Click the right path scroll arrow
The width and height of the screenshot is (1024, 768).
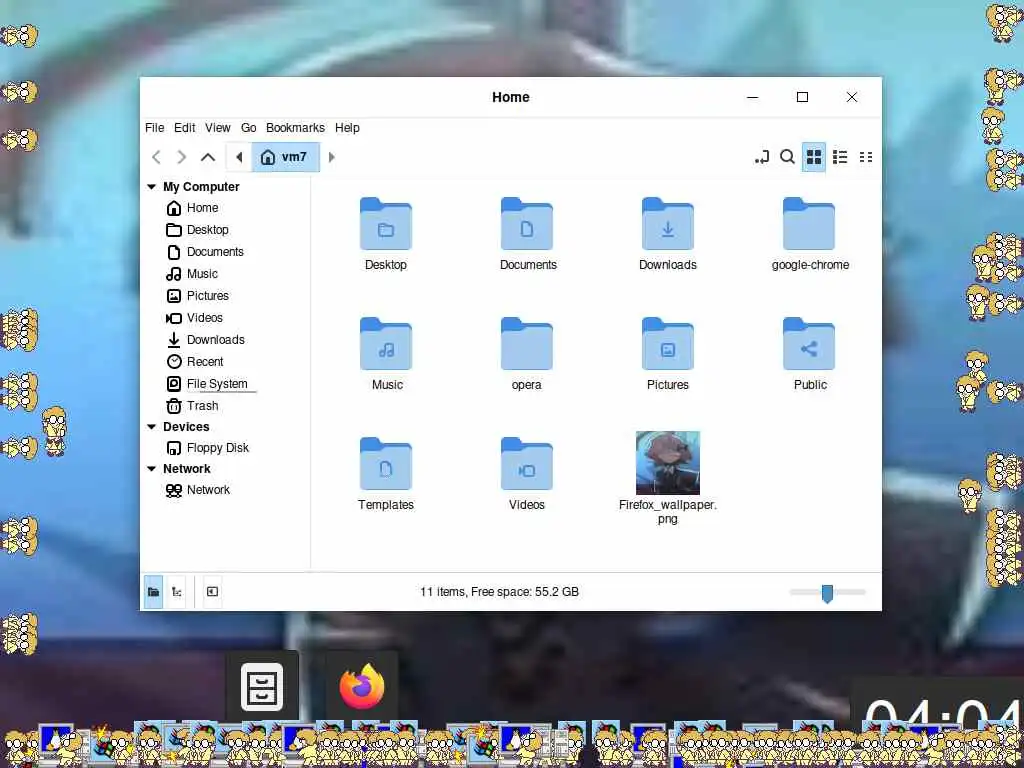[332, 157]
